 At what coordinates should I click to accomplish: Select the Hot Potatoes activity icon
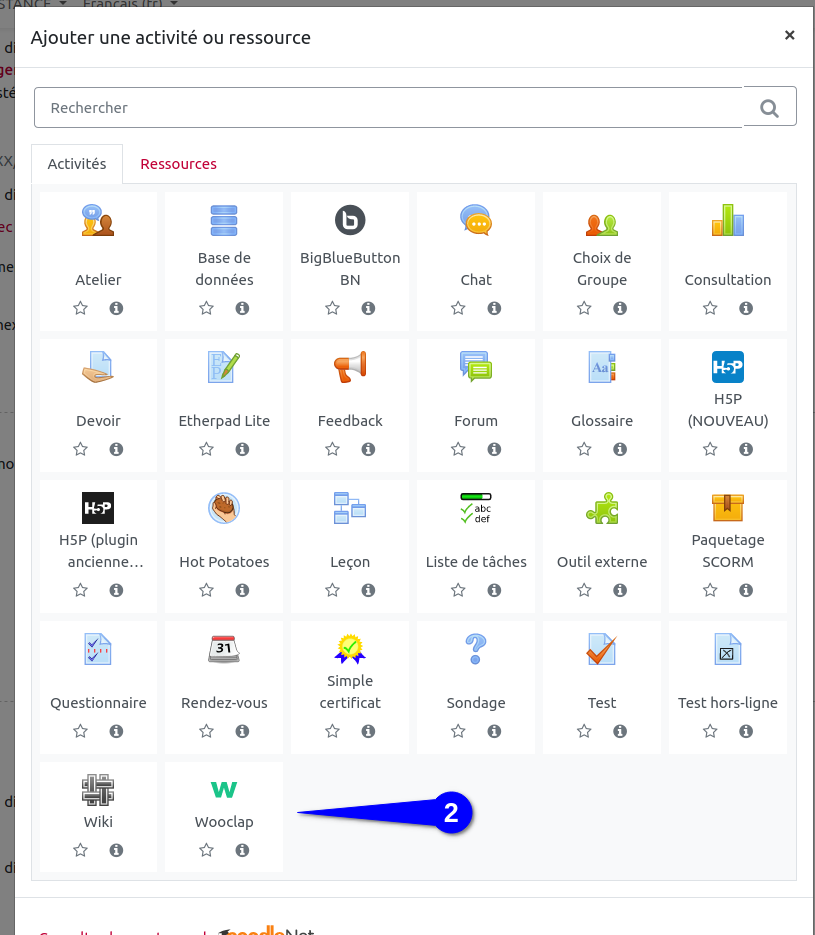tap(224, 508)
